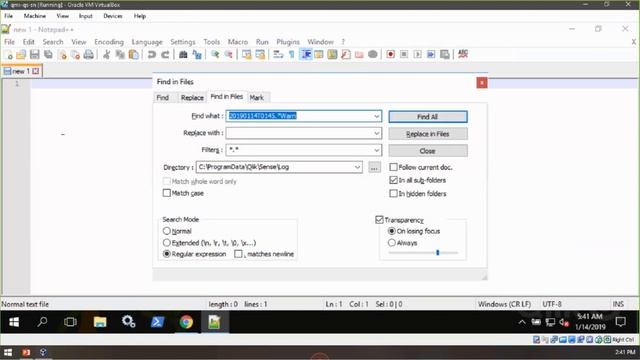Expand the Directory dropdown list

pyautogui.click(x=357, y=167)
